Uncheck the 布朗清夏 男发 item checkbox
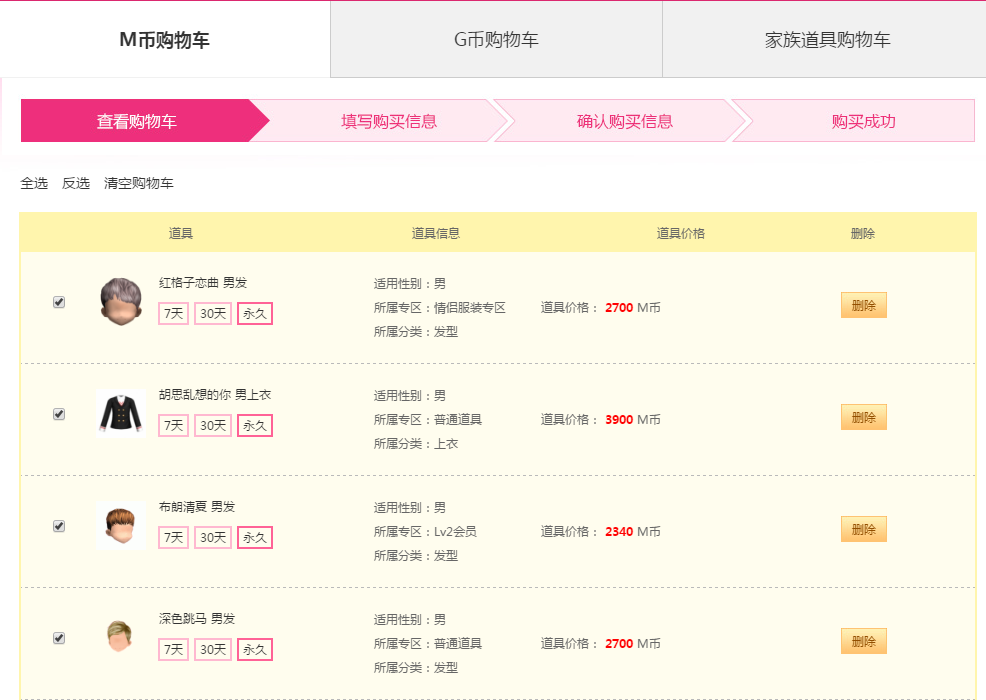The image size is (986, 700). point(59,526)
